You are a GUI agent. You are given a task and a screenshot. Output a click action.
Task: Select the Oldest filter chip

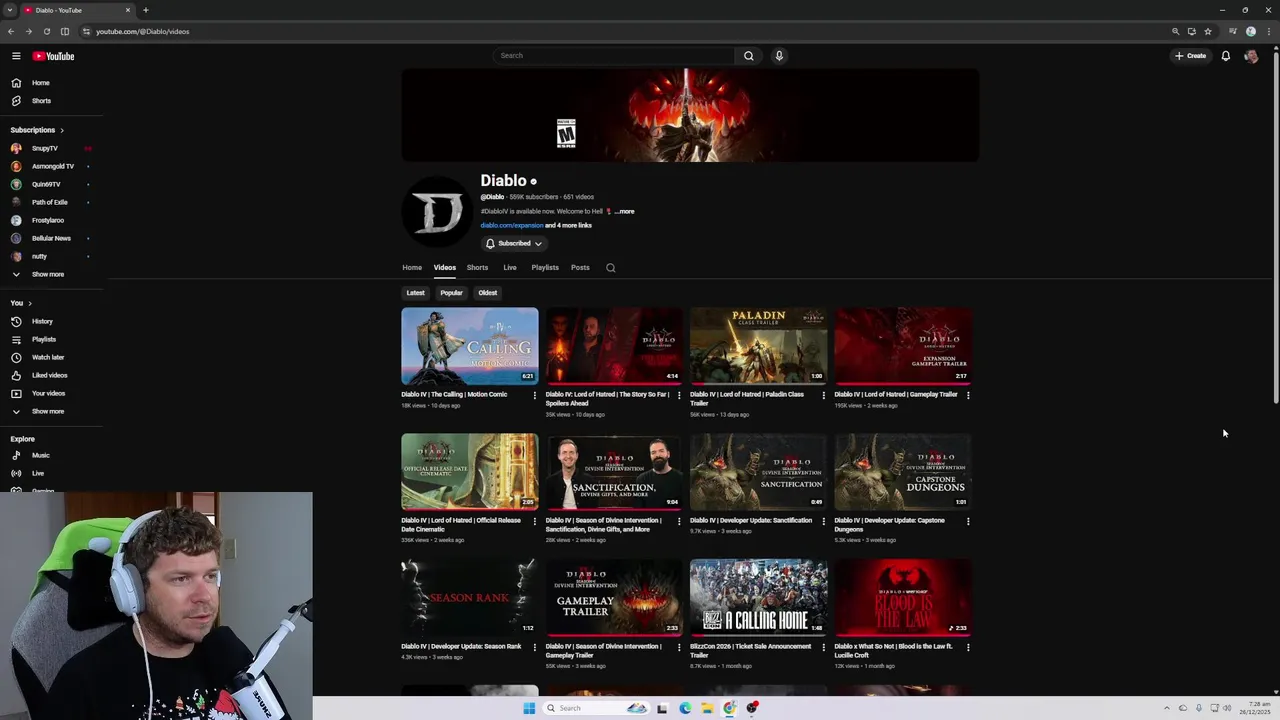(x=487, y=293)
